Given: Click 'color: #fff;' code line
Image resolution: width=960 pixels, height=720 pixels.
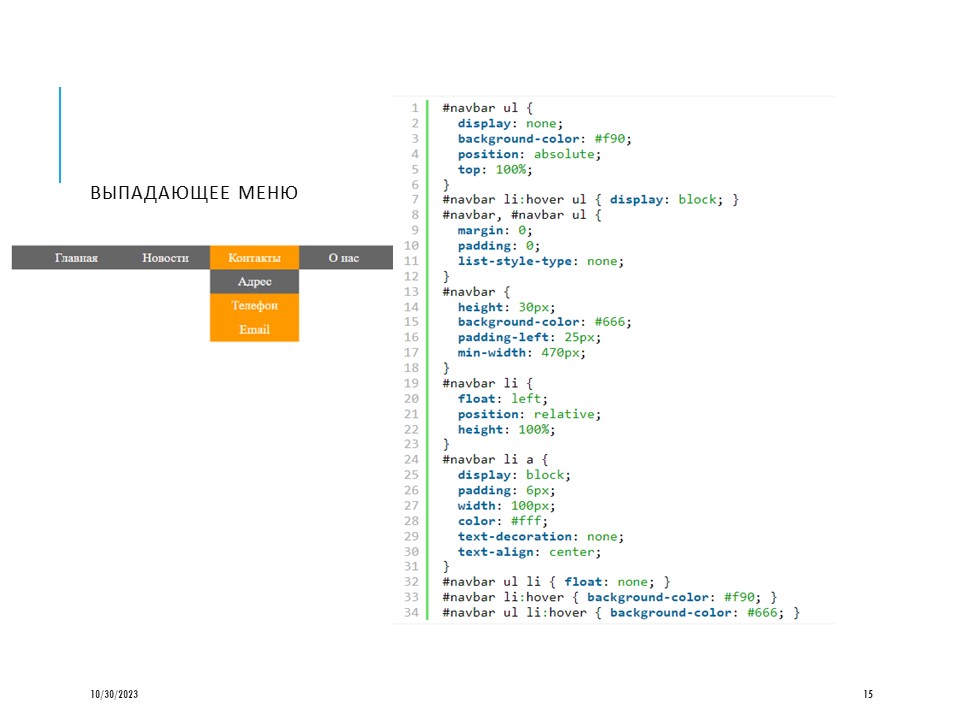Looking at the screenshot, I should pyautogui.click(x=503, y=521).
